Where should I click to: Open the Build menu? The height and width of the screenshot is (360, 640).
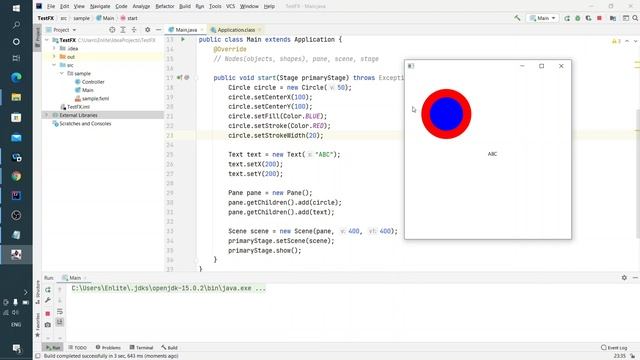185,7
